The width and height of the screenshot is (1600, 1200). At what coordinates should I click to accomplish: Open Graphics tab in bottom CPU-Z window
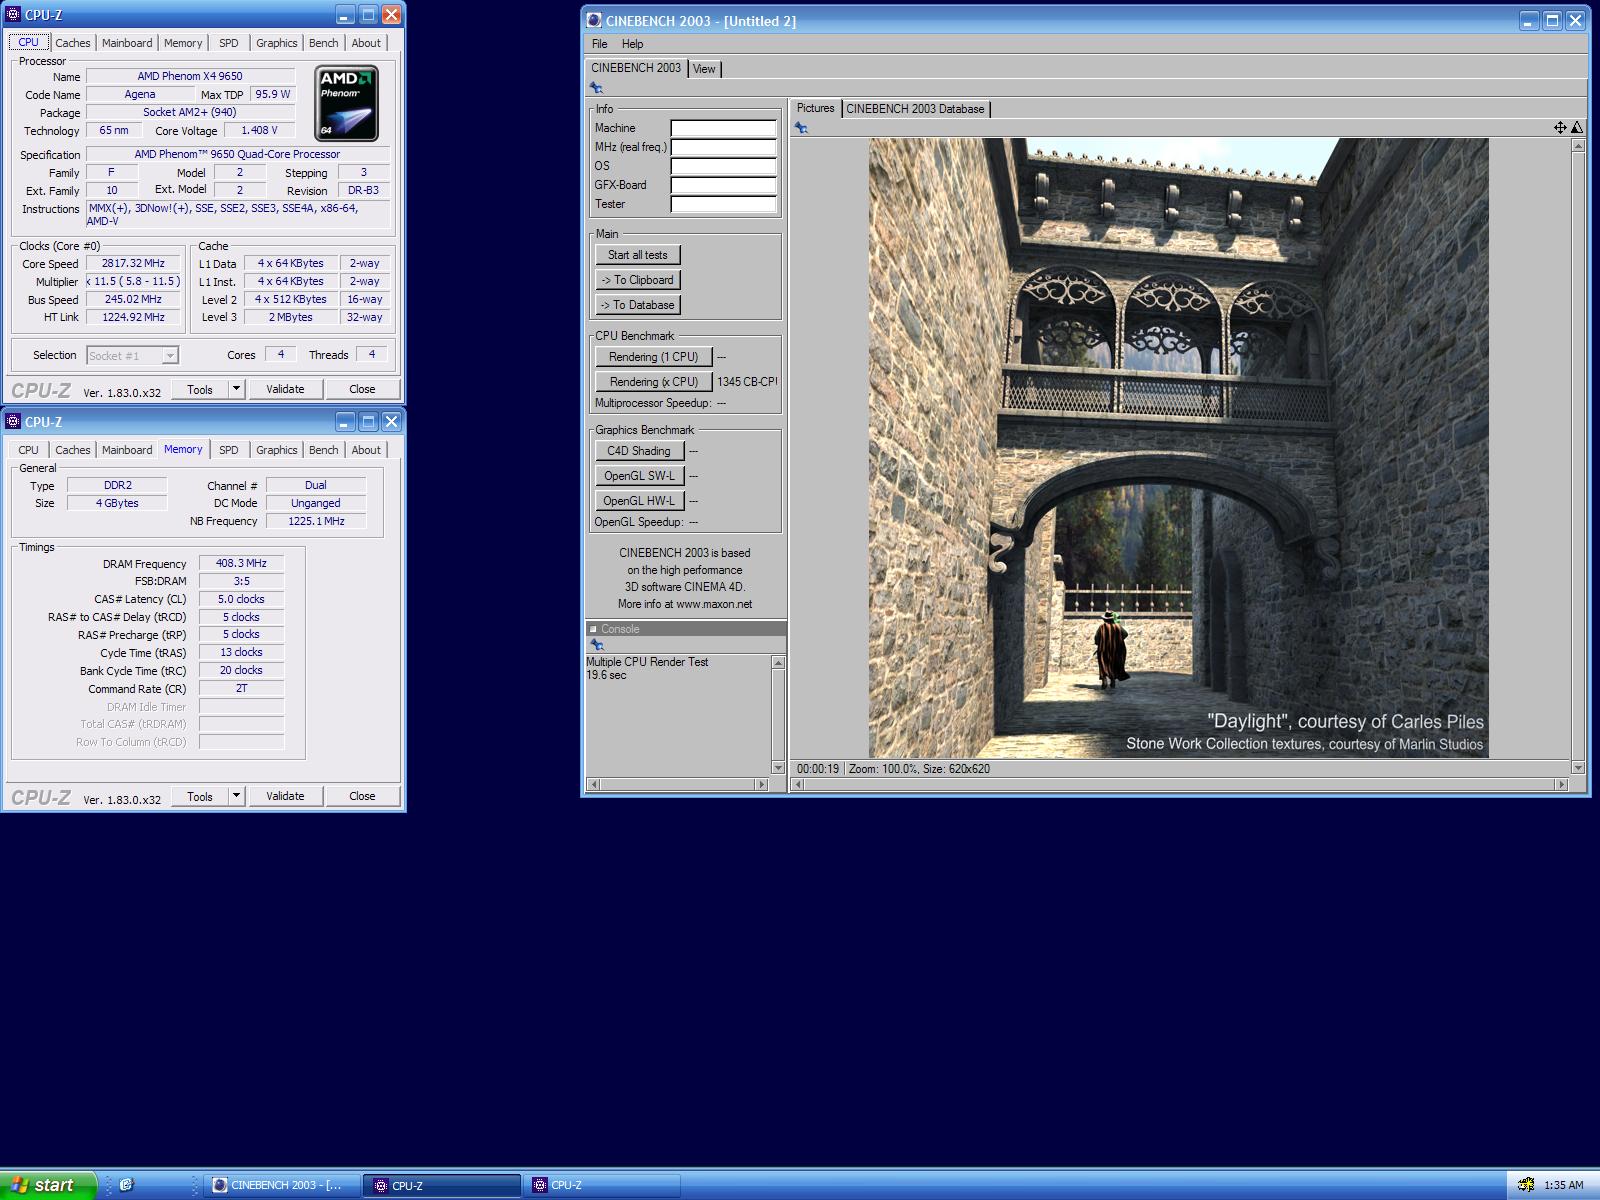tap(276, 450)
